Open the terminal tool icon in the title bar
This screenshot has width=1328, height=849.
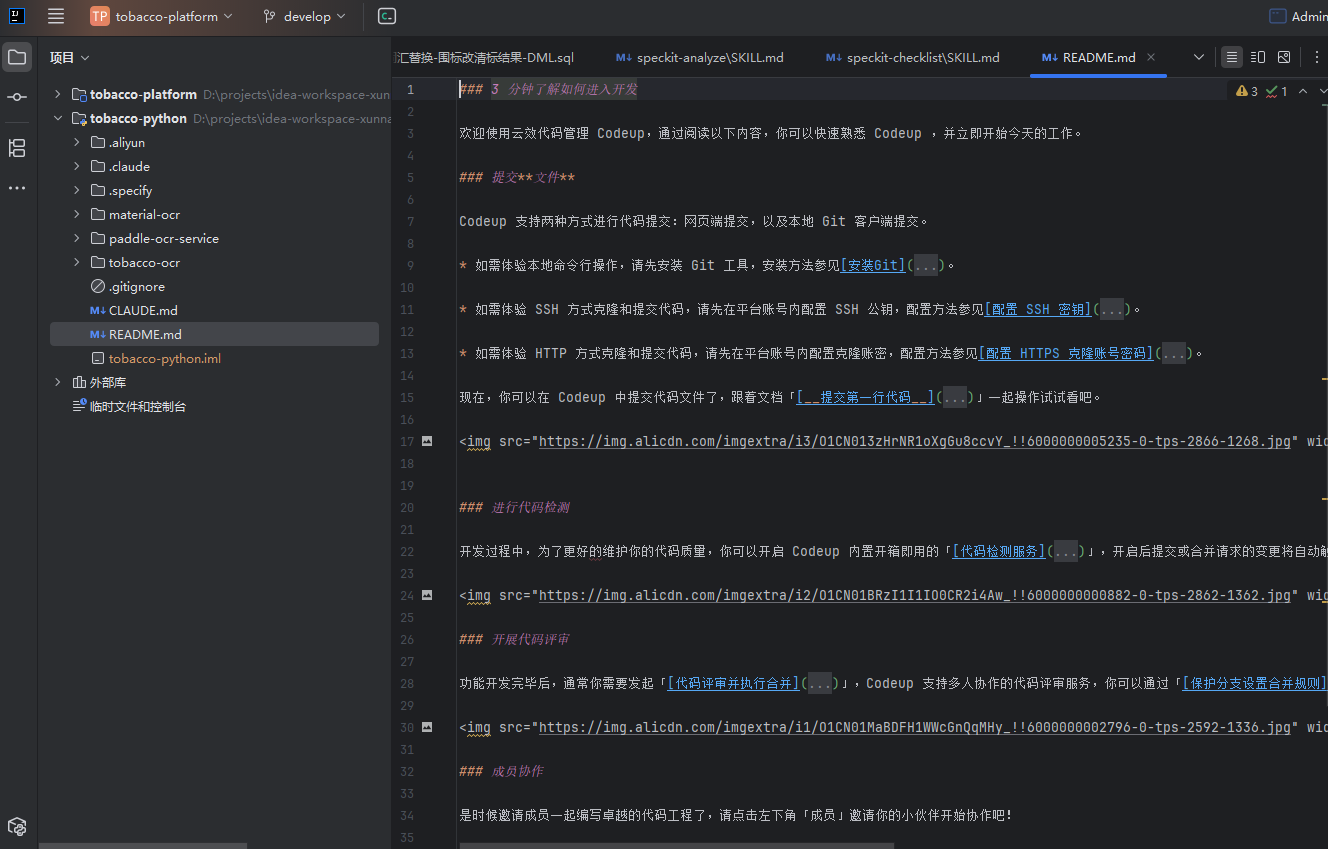click(387, 16)
